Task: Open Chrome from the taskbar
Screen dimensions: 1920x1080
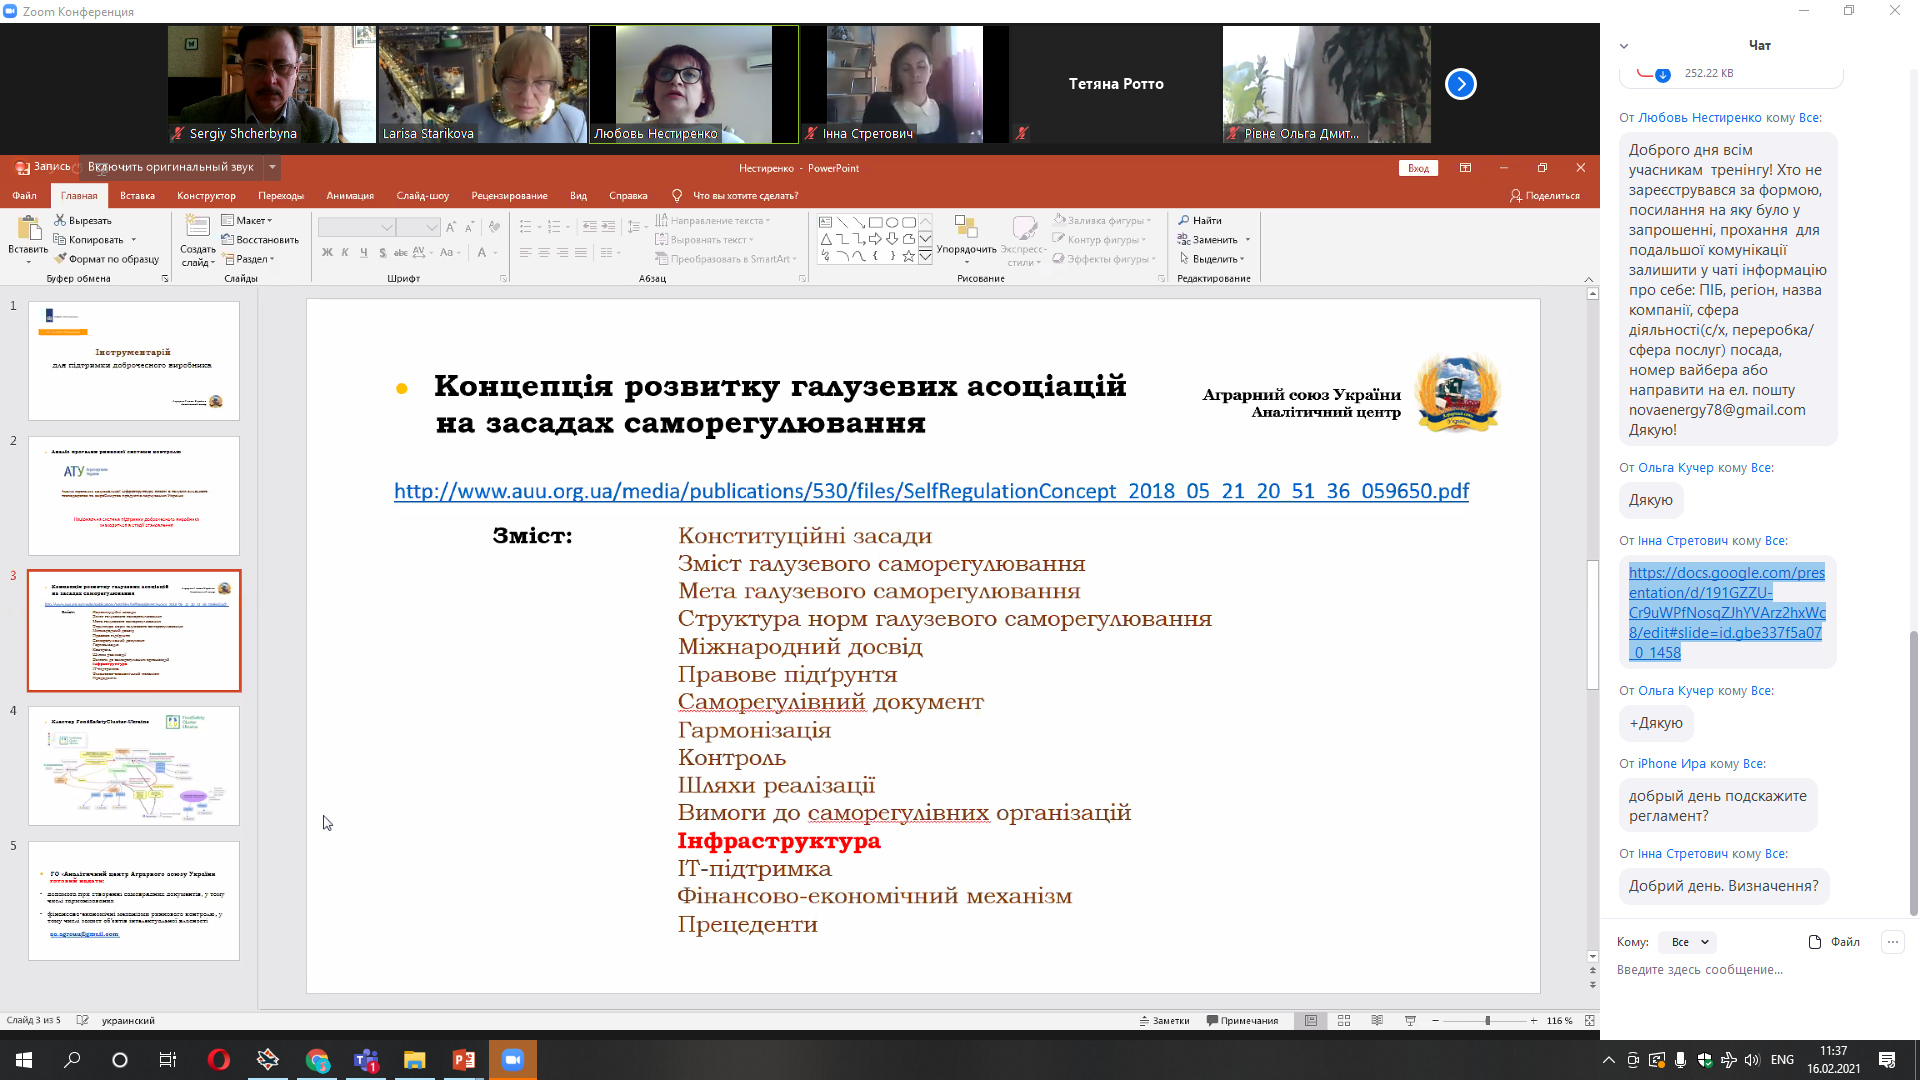Action: pos(317,1060)
